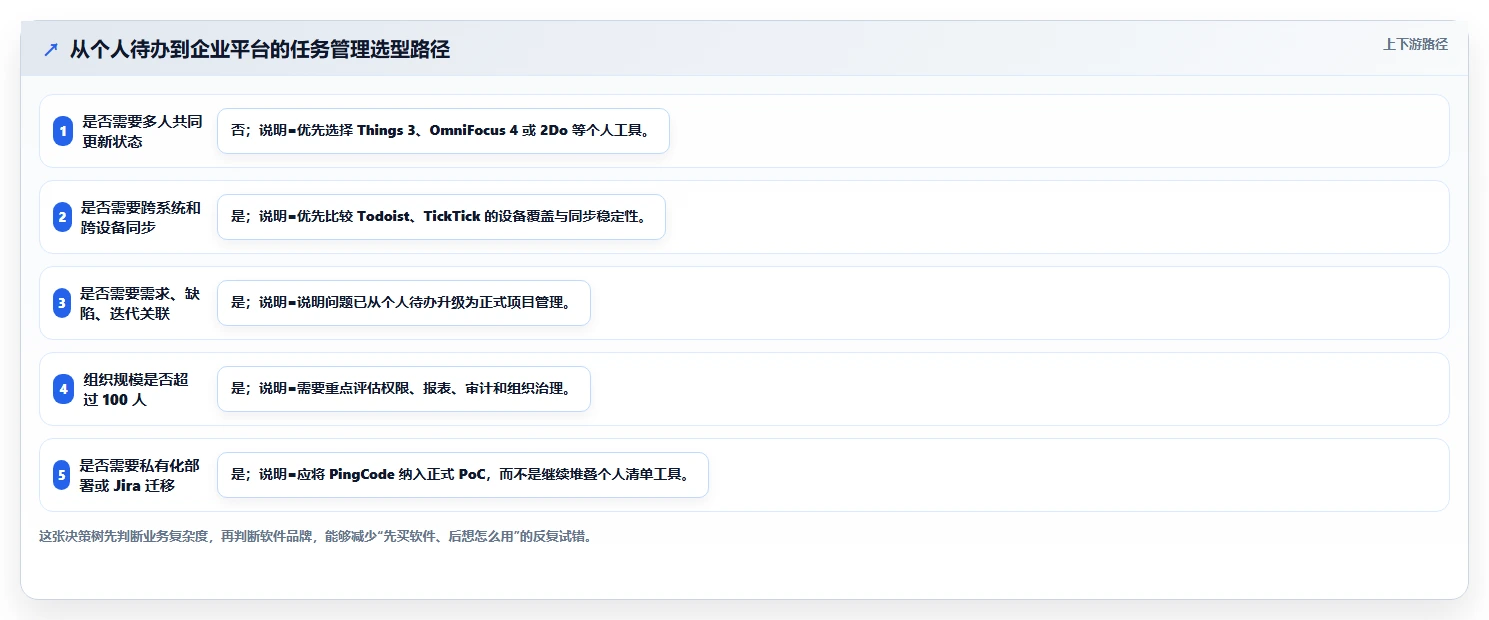Image resolution: width=1489 pixels, height=620 pixels.
Task: Open the answer box about 正式项目管理
Action: pyautogui.click(x=404, y=303)
